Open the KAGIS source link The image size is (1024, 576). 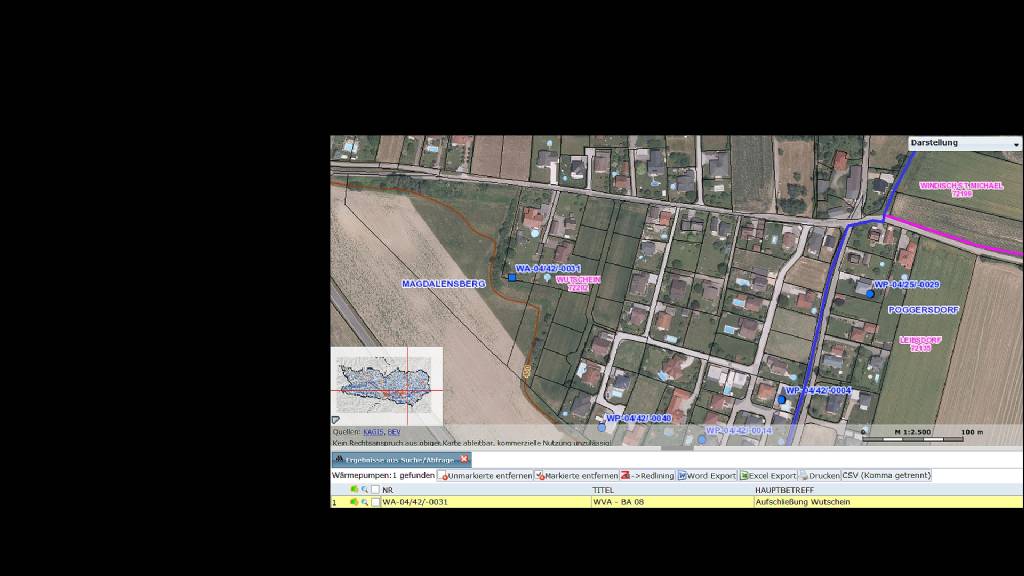[373, 432]
